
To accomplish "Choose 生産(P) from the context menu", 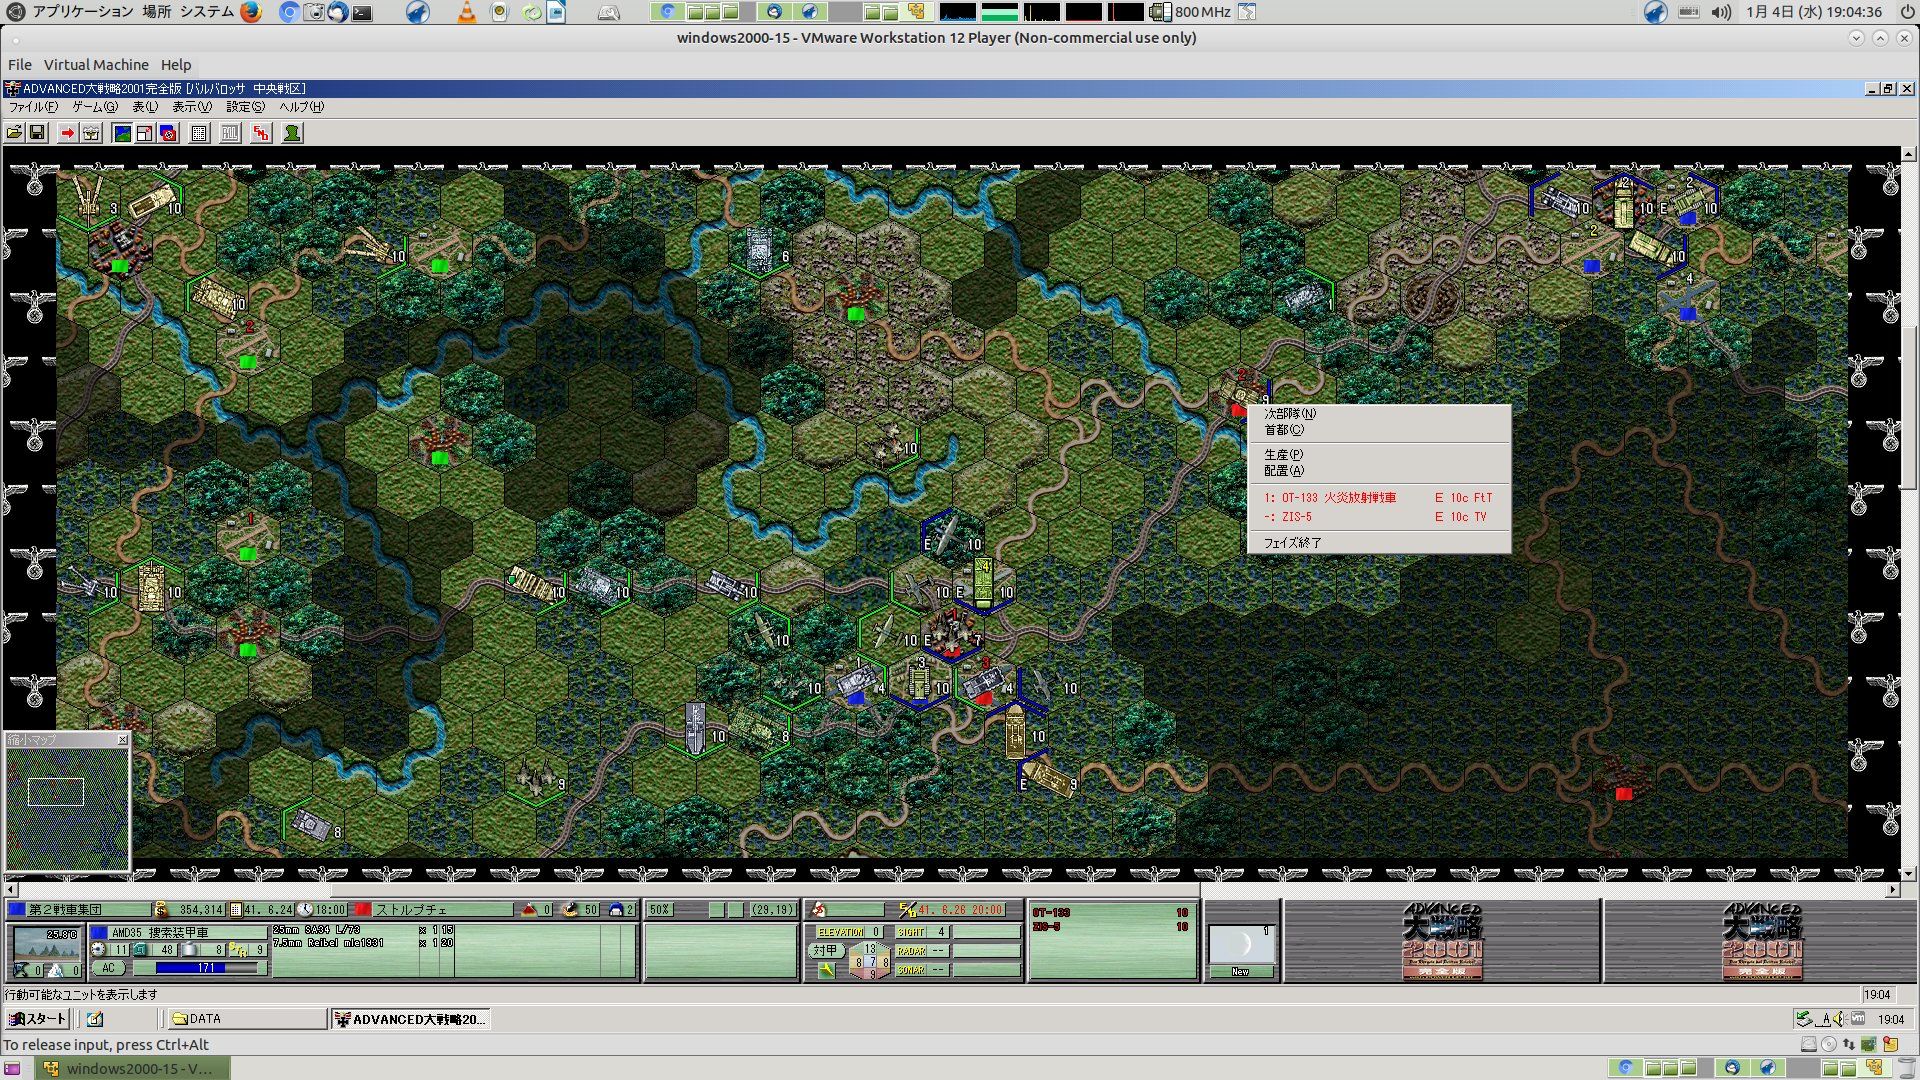I will [1379, 455].
